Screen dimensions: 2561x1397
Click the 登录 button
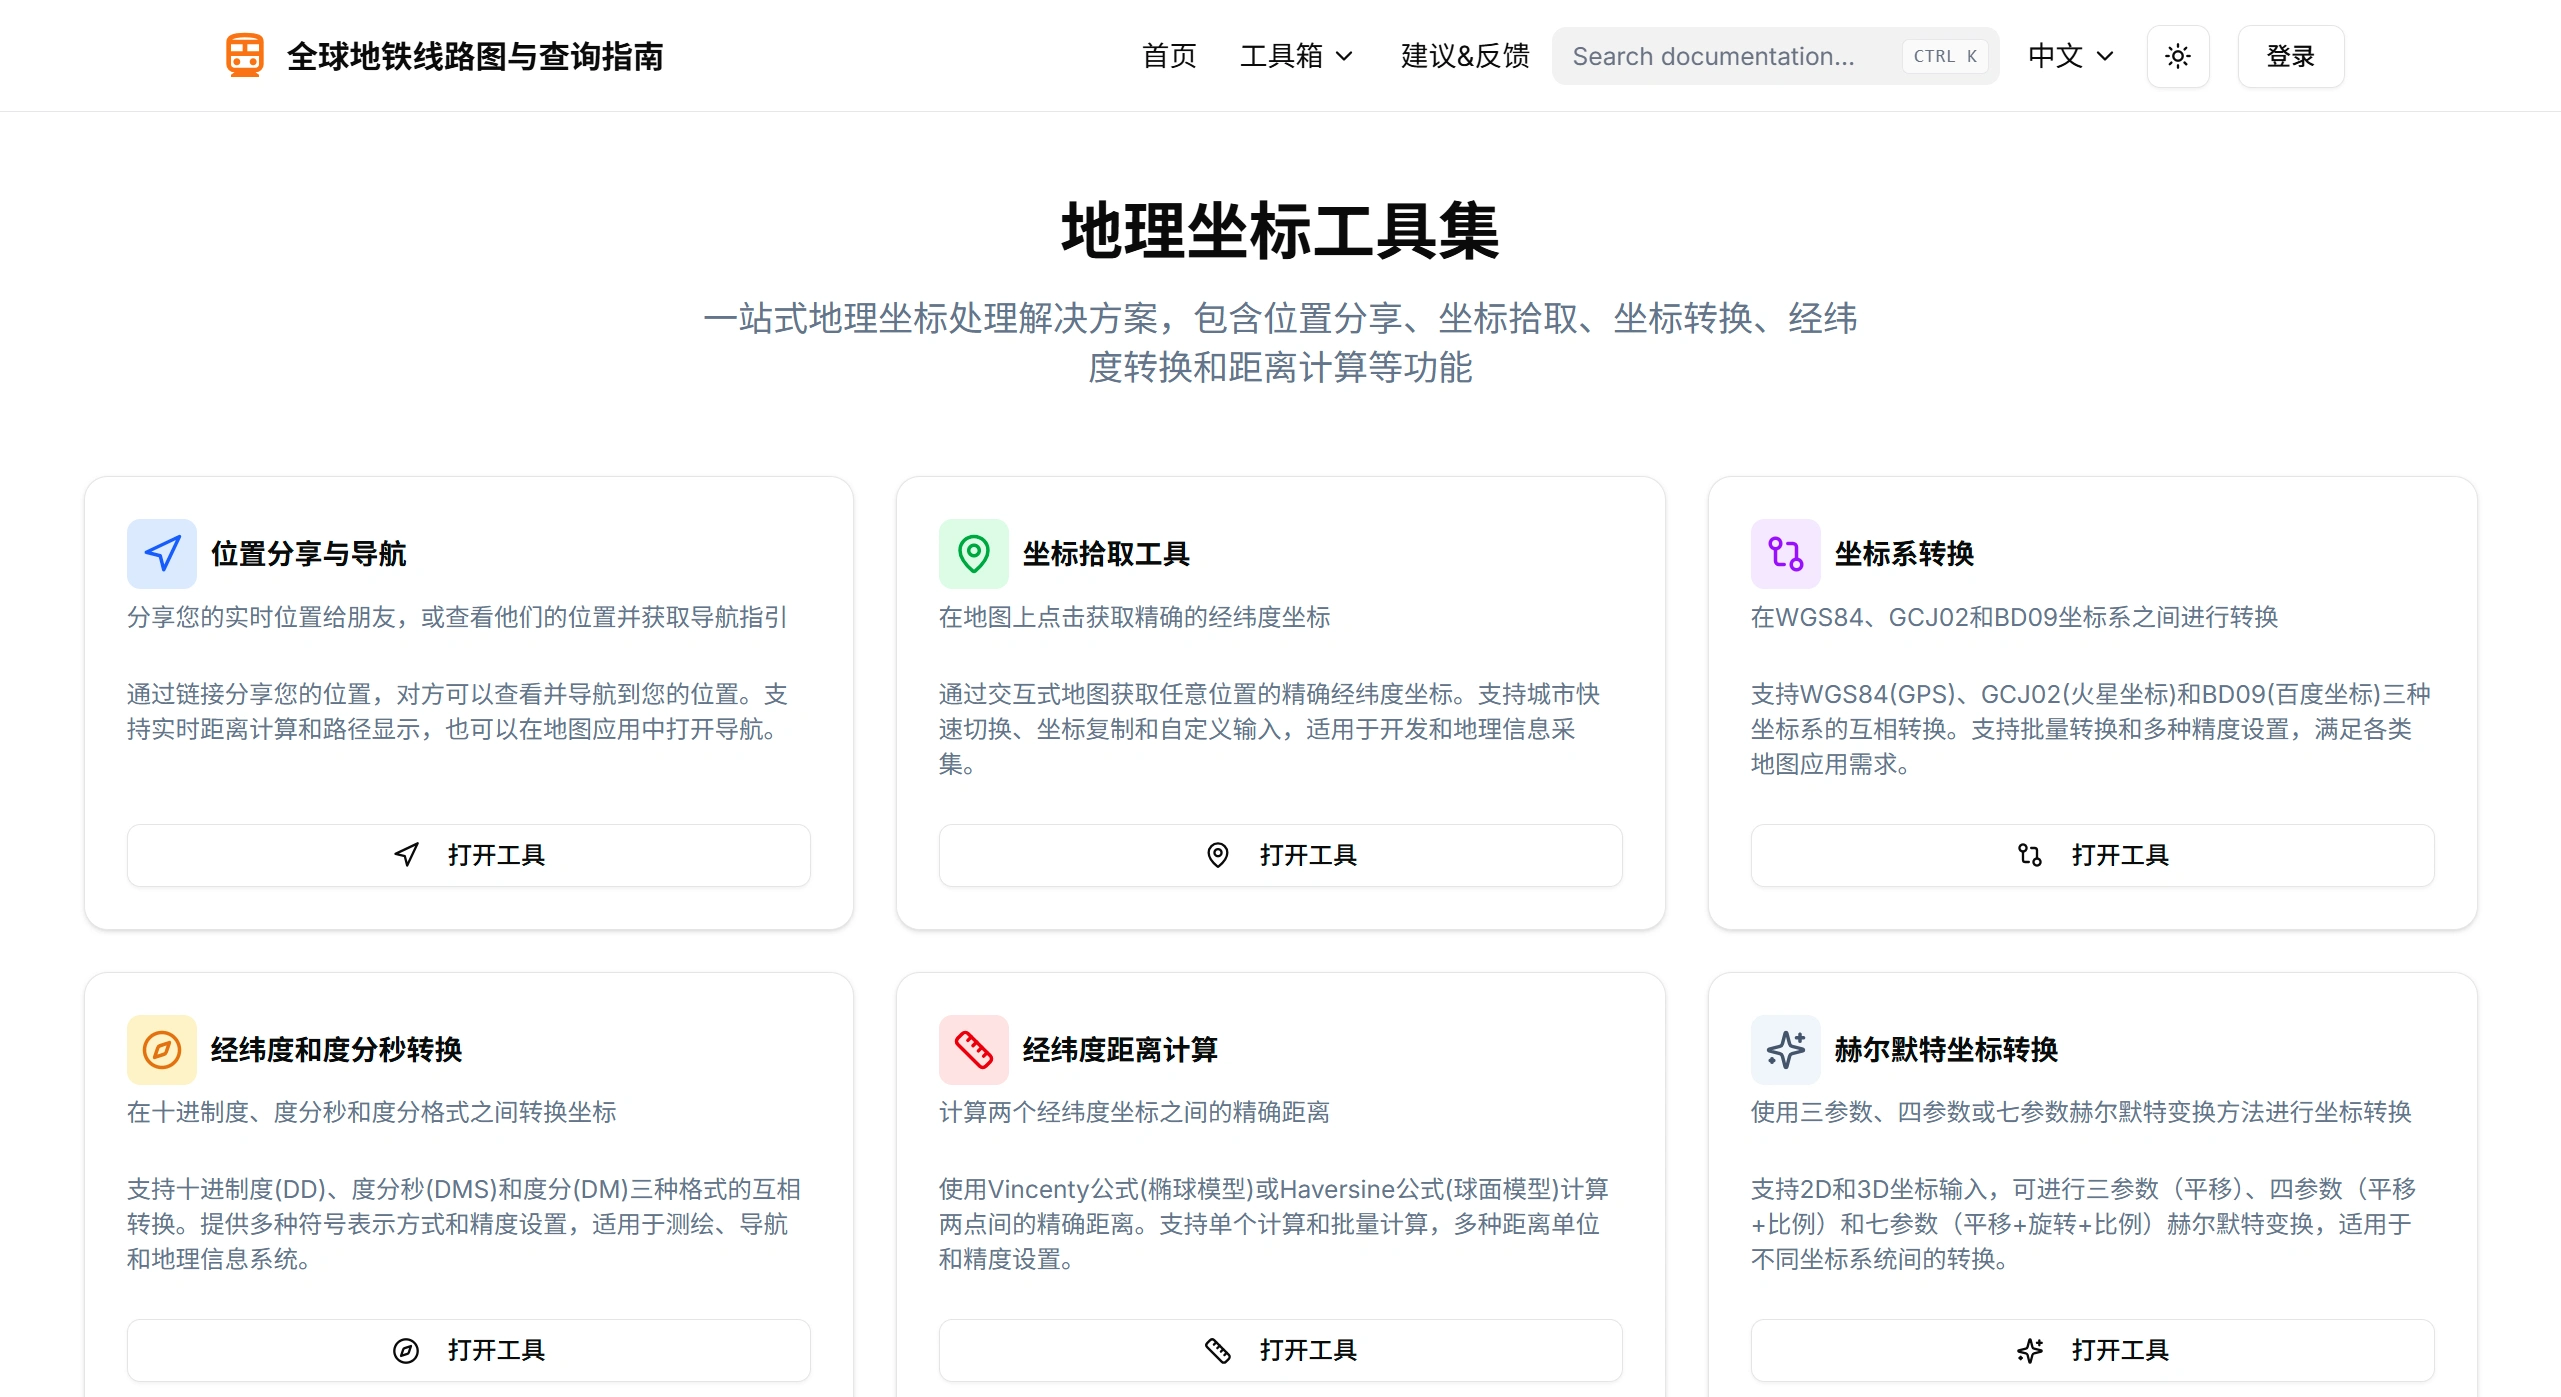coord(2290,56)
